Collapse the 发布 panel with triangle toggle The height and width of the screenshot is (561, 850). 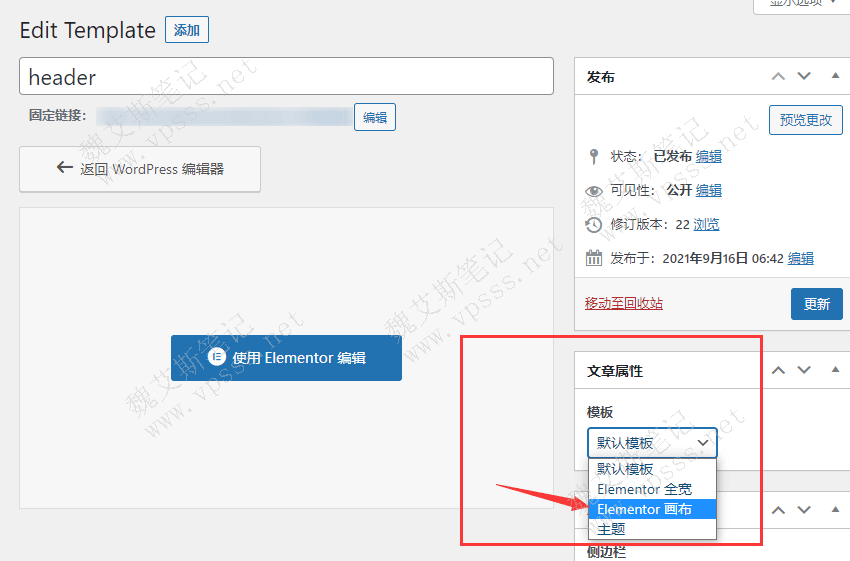click(x=835, y=76)
